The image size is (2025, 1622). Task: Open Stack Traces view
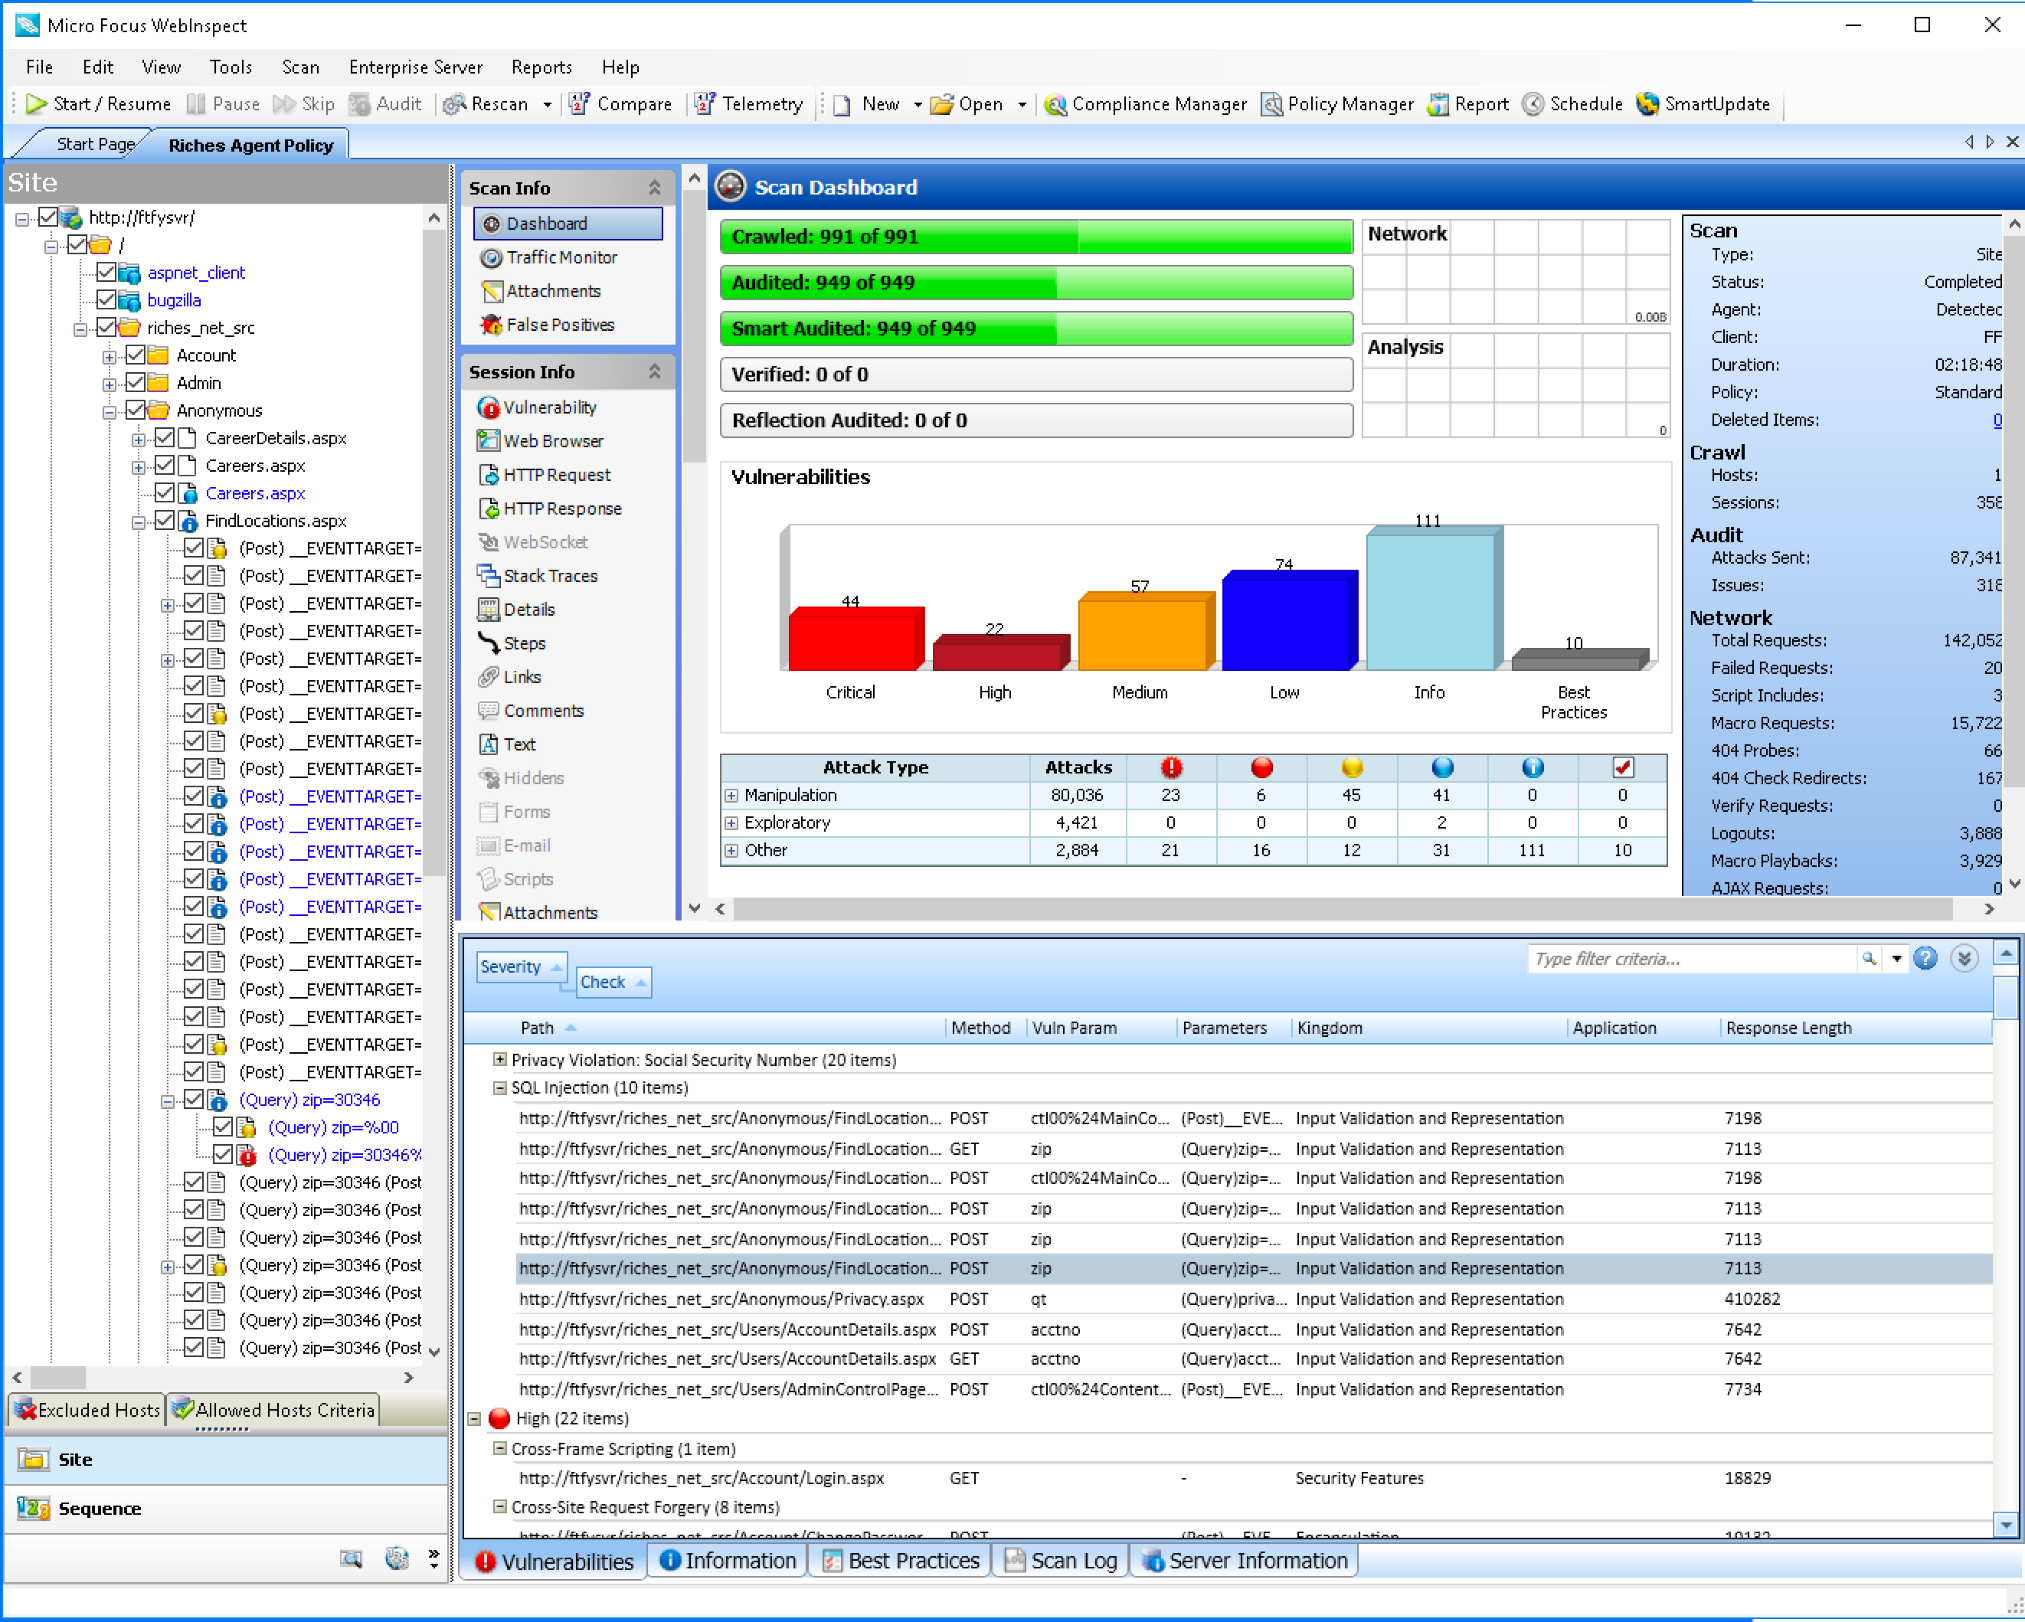[550, 576]
